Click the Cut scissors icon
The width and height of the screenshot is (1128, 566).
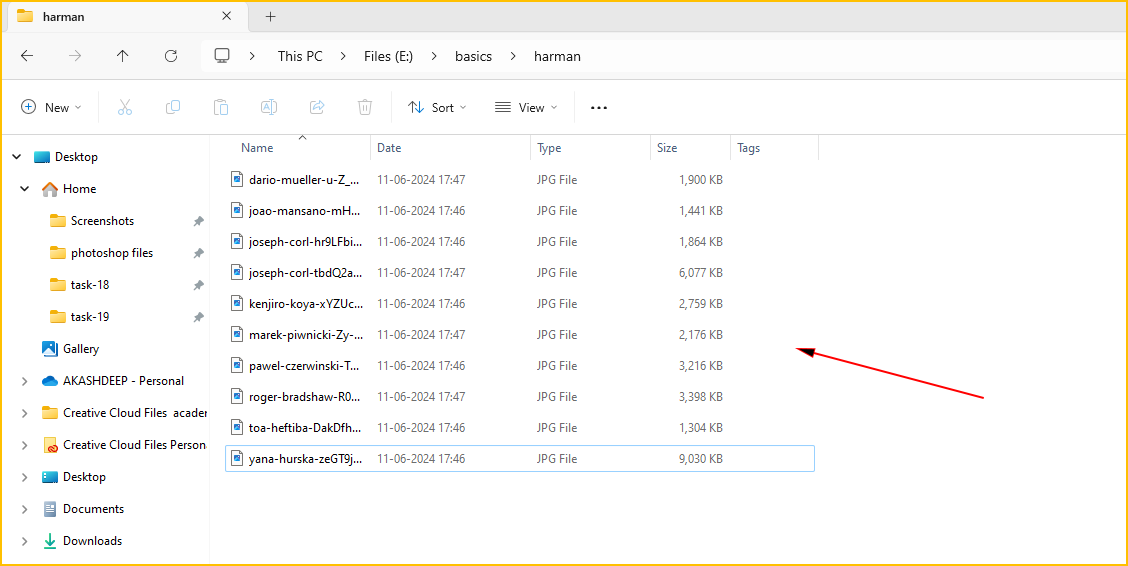[x=125, y=107]
